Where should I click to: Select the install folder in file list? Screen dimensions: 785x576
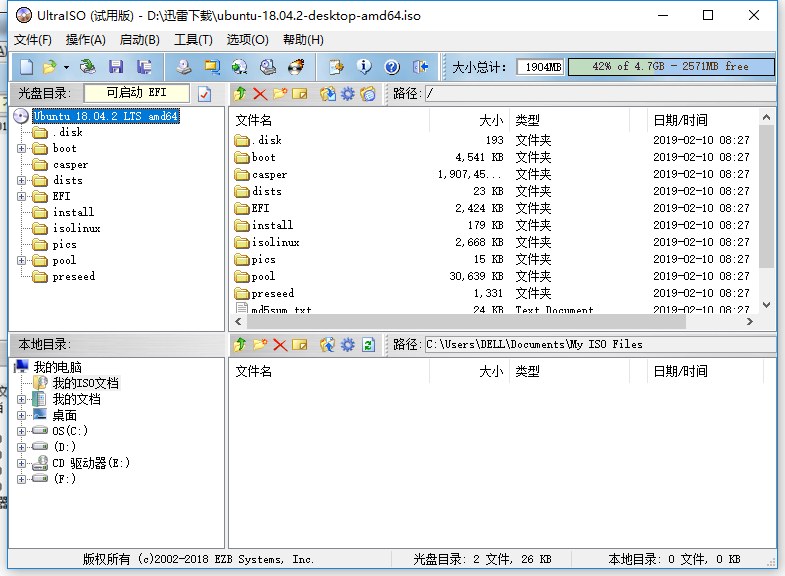coord(272,225)
